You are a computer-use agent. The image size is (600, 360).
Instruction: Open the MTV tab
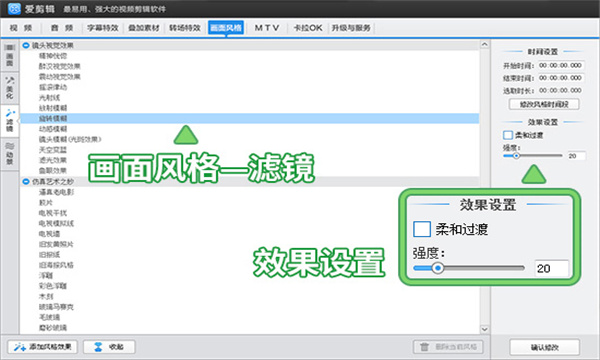pos(267,28)
